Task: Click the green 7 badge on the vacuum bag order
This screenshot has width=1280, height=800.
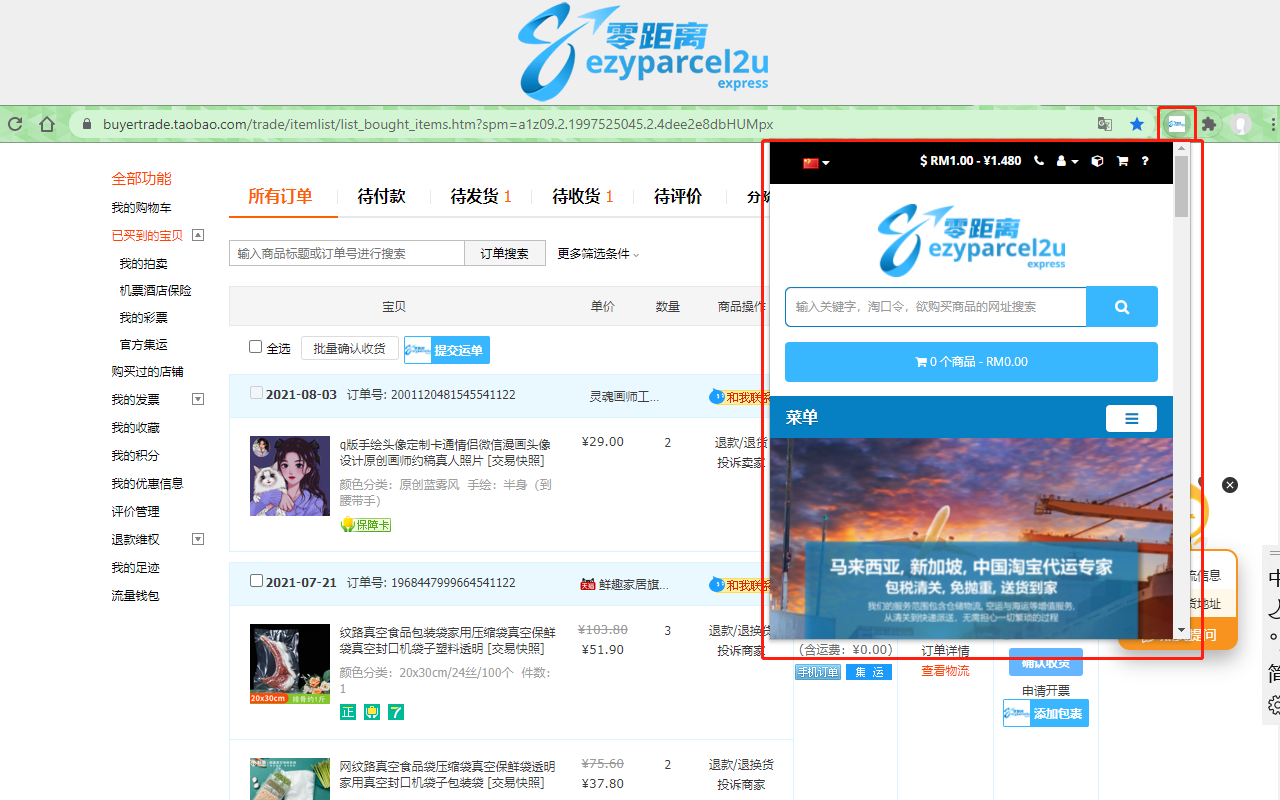Action: [x=396, y=712]
